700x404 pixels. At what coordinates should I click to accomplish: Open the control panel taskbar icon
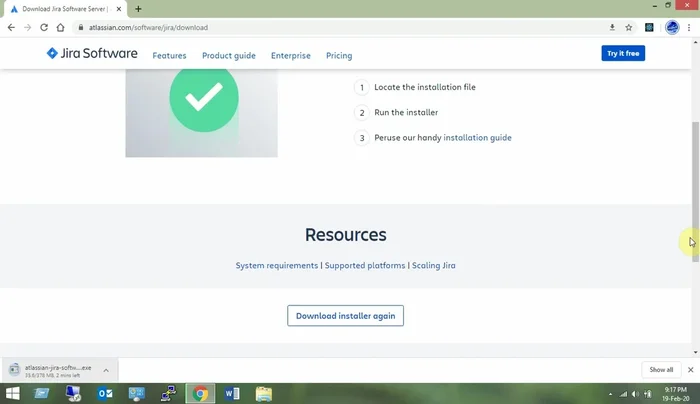pos(137,394)
